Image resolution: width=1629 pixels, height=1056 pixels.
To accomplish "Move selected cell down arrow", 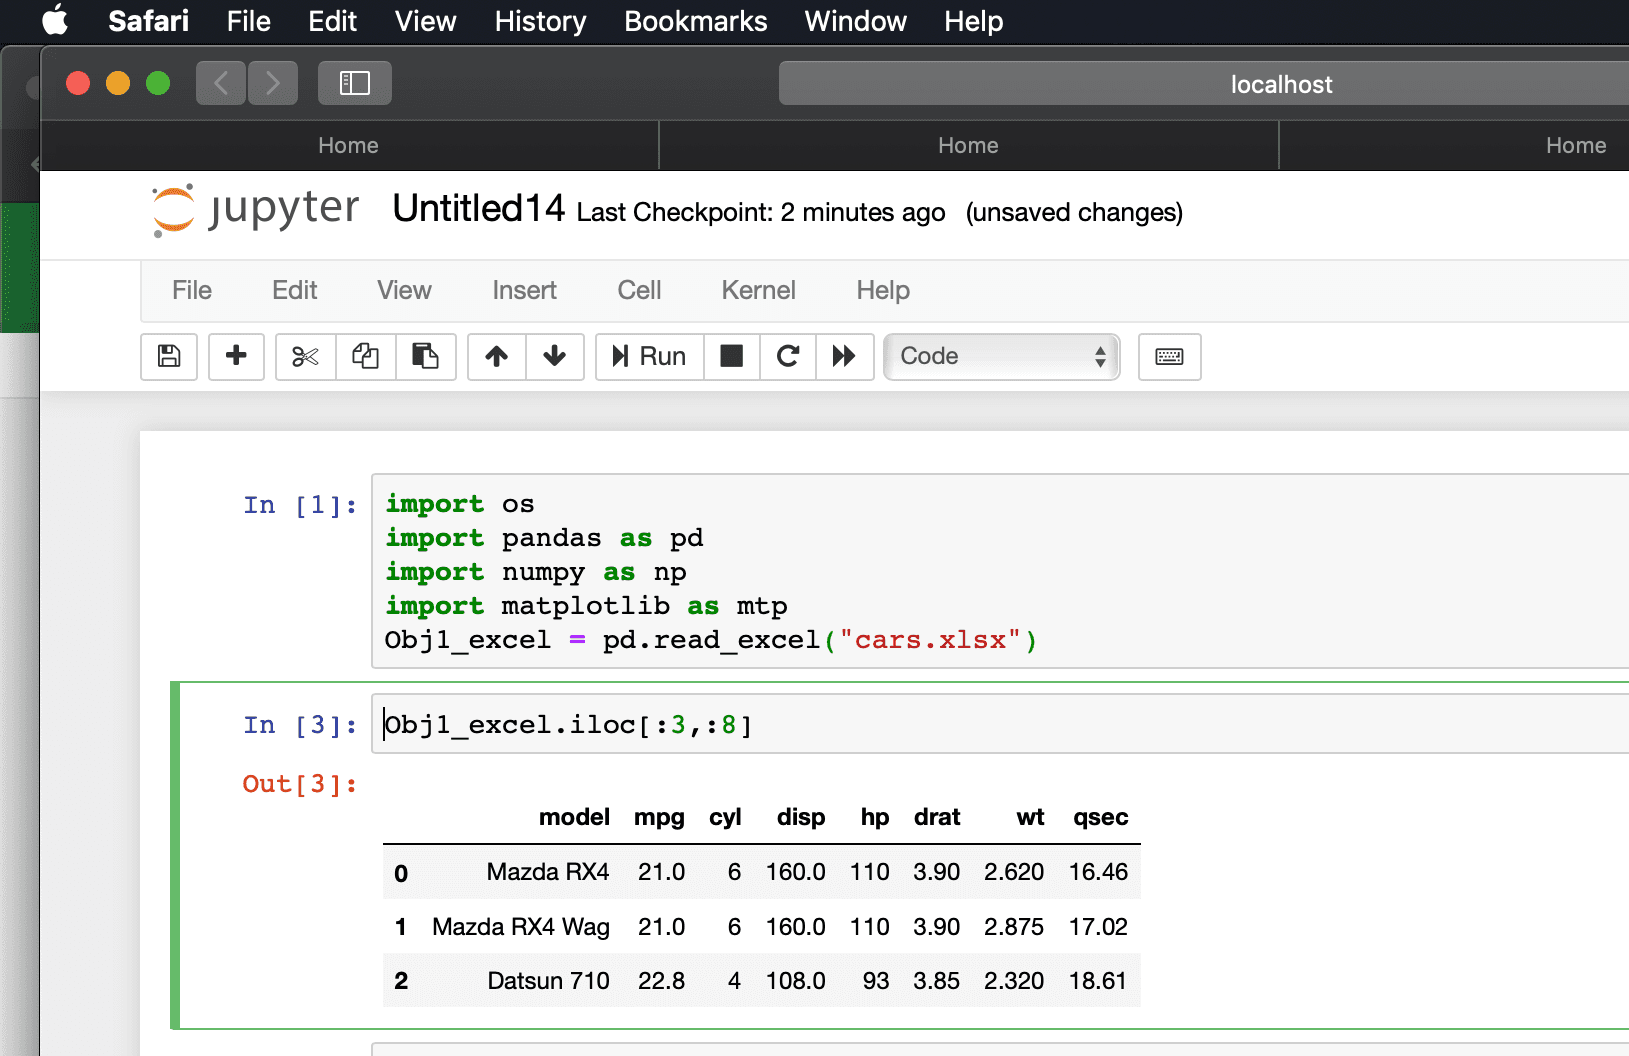I will coord(555,356).
